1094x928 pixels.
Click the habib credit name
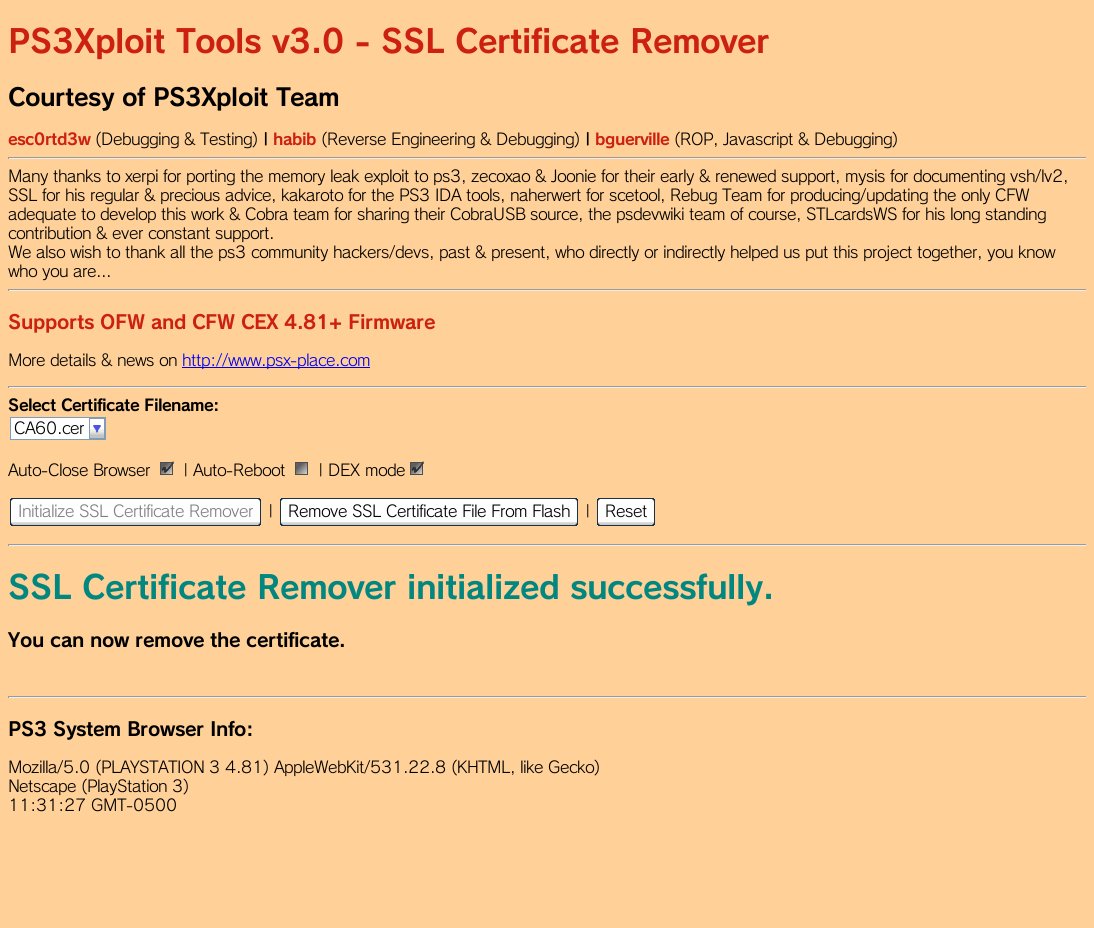(294, 139)
